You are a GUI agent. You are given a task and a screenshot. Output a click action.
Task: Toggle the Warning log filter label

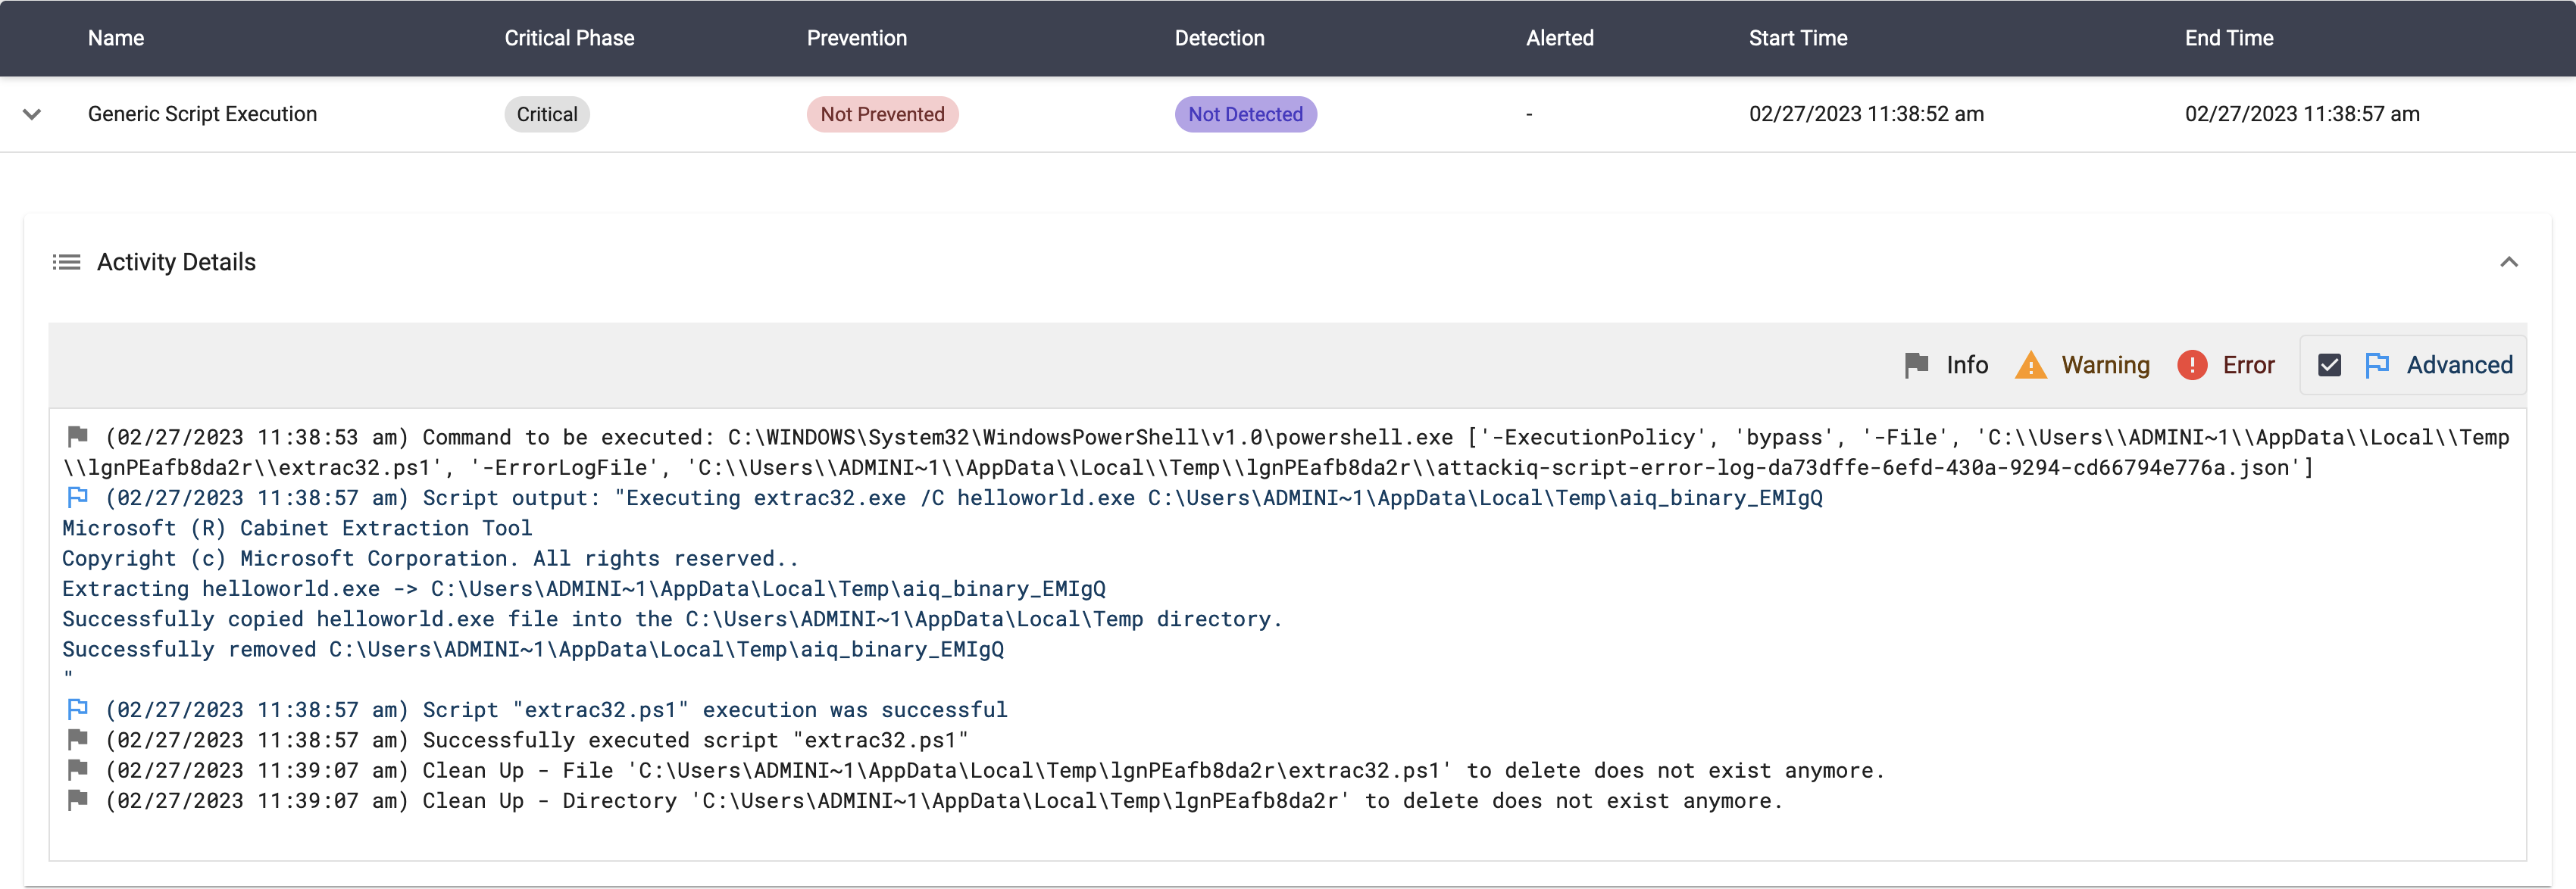pyautogui.click(x=2105, y=365)
